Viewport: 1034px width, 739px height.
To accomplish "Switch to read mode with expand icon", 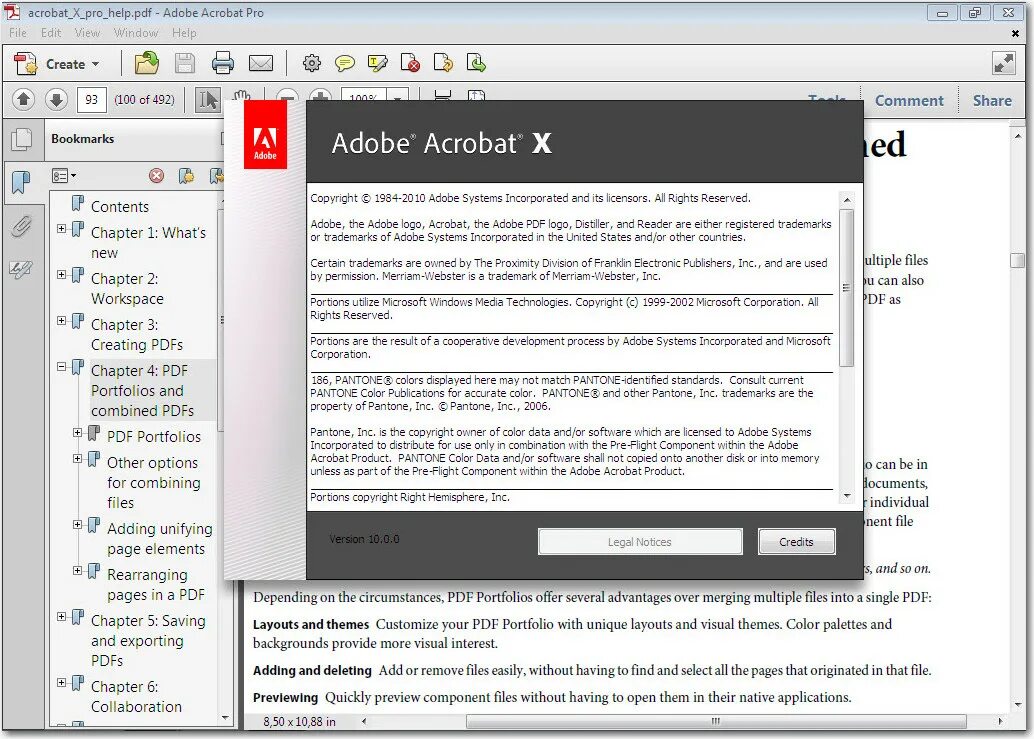I will coord(1004,63).
